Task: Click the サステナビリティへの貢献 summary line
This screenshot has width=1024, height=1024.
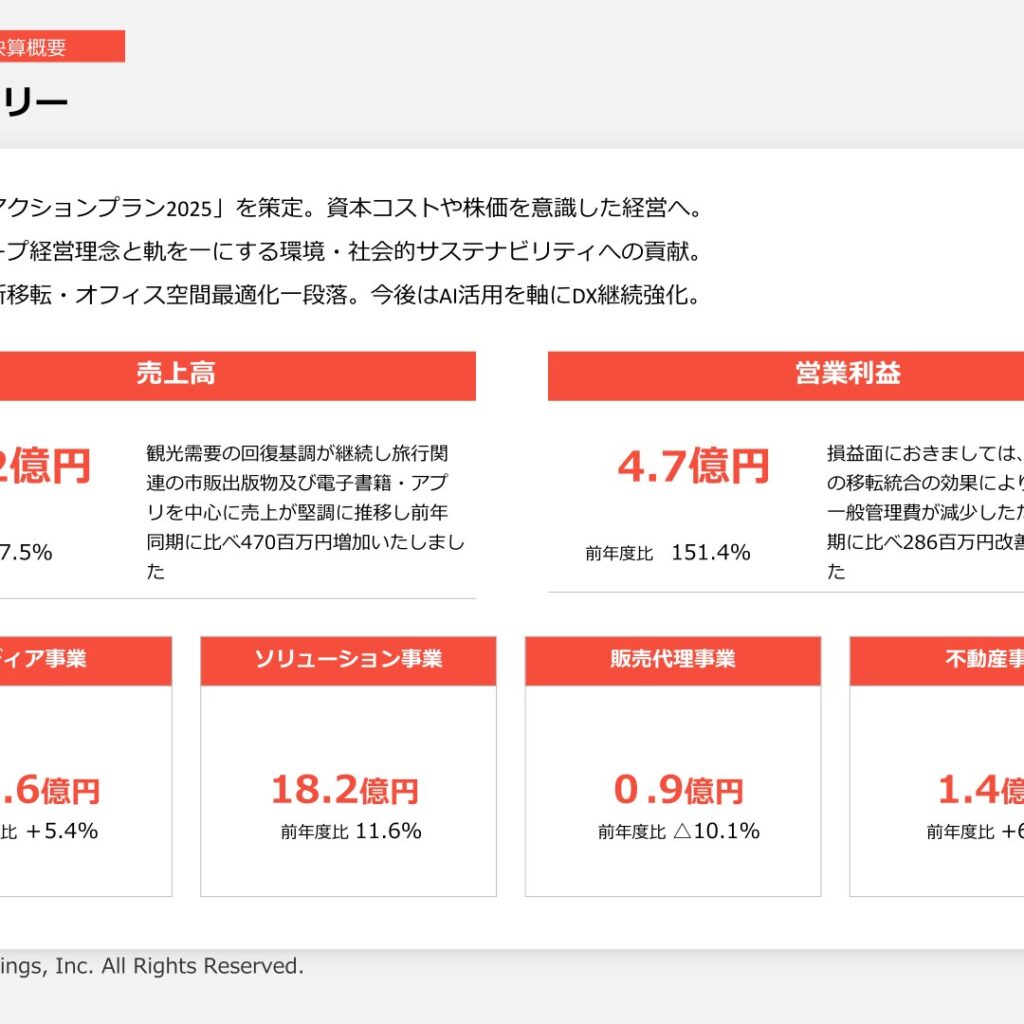Action: (x=350, y=251)
